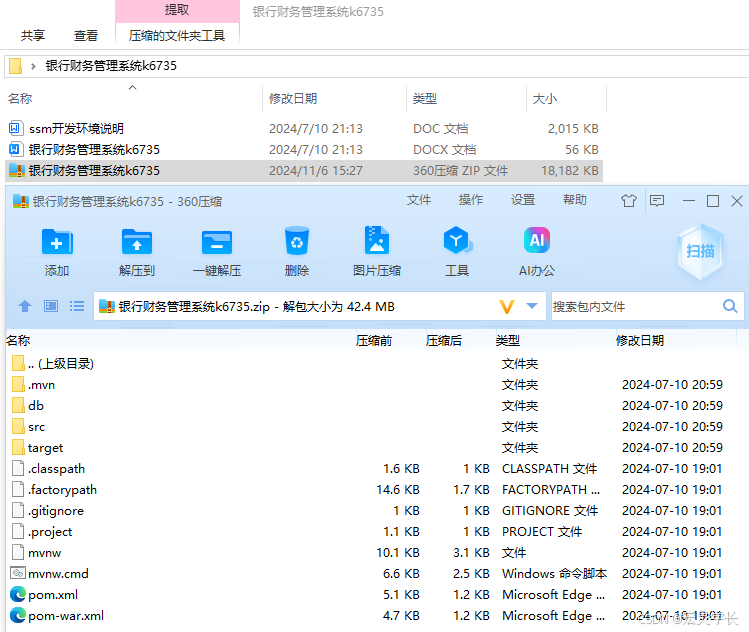749x632 pixels.
Task: Open the 操作 menu in 360压缩
Action: point(471,200)
